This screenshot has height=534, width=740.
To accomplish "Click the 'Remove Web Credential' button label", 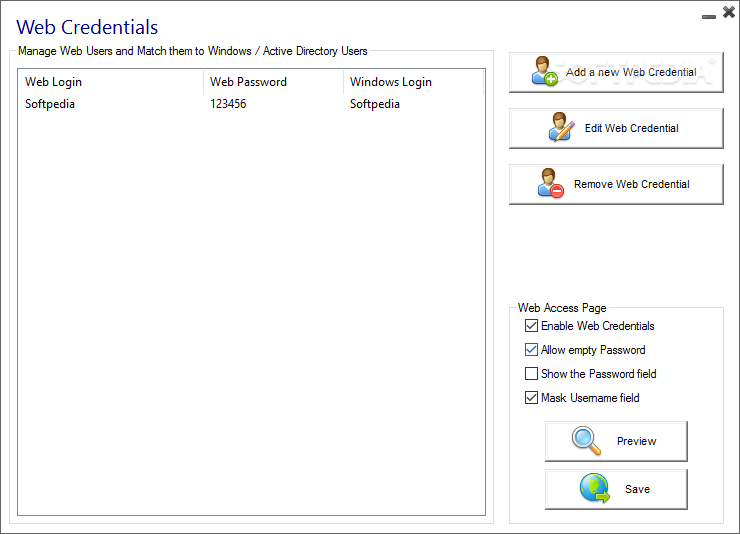I will [631, 184].
